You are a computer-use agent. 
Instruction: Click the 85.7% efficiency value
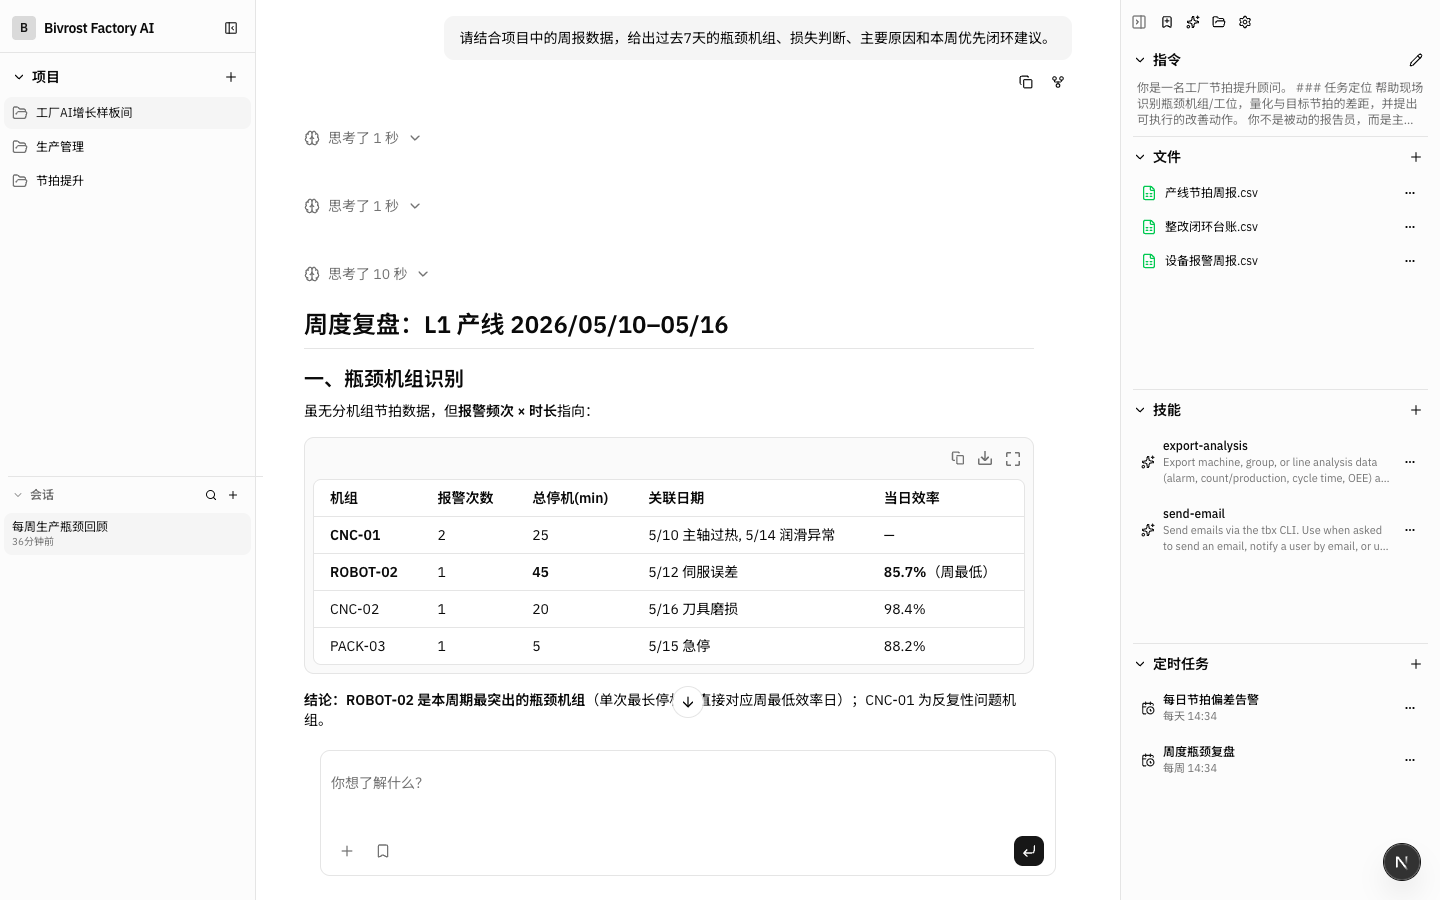pyautogui.click(x=905, y=572)
